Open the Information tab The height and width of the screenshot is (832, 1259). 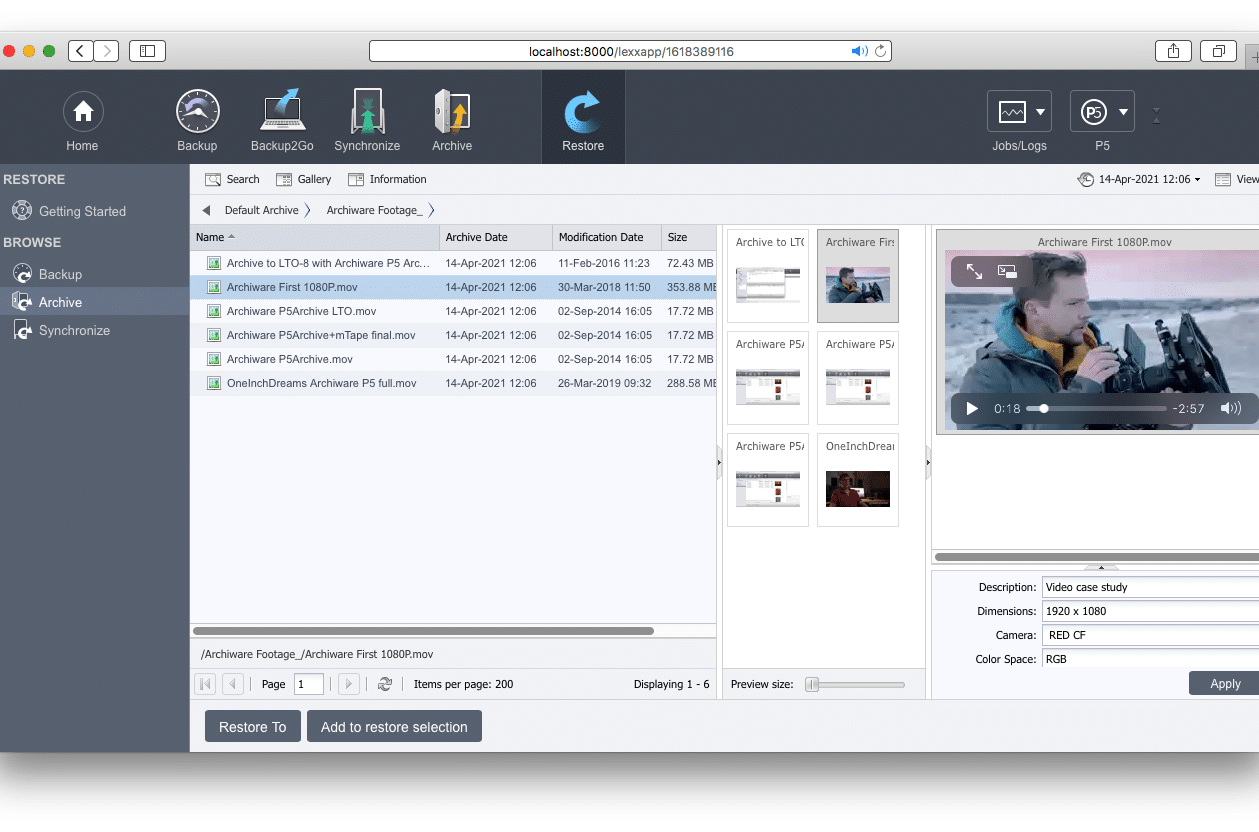coord(388,179)
